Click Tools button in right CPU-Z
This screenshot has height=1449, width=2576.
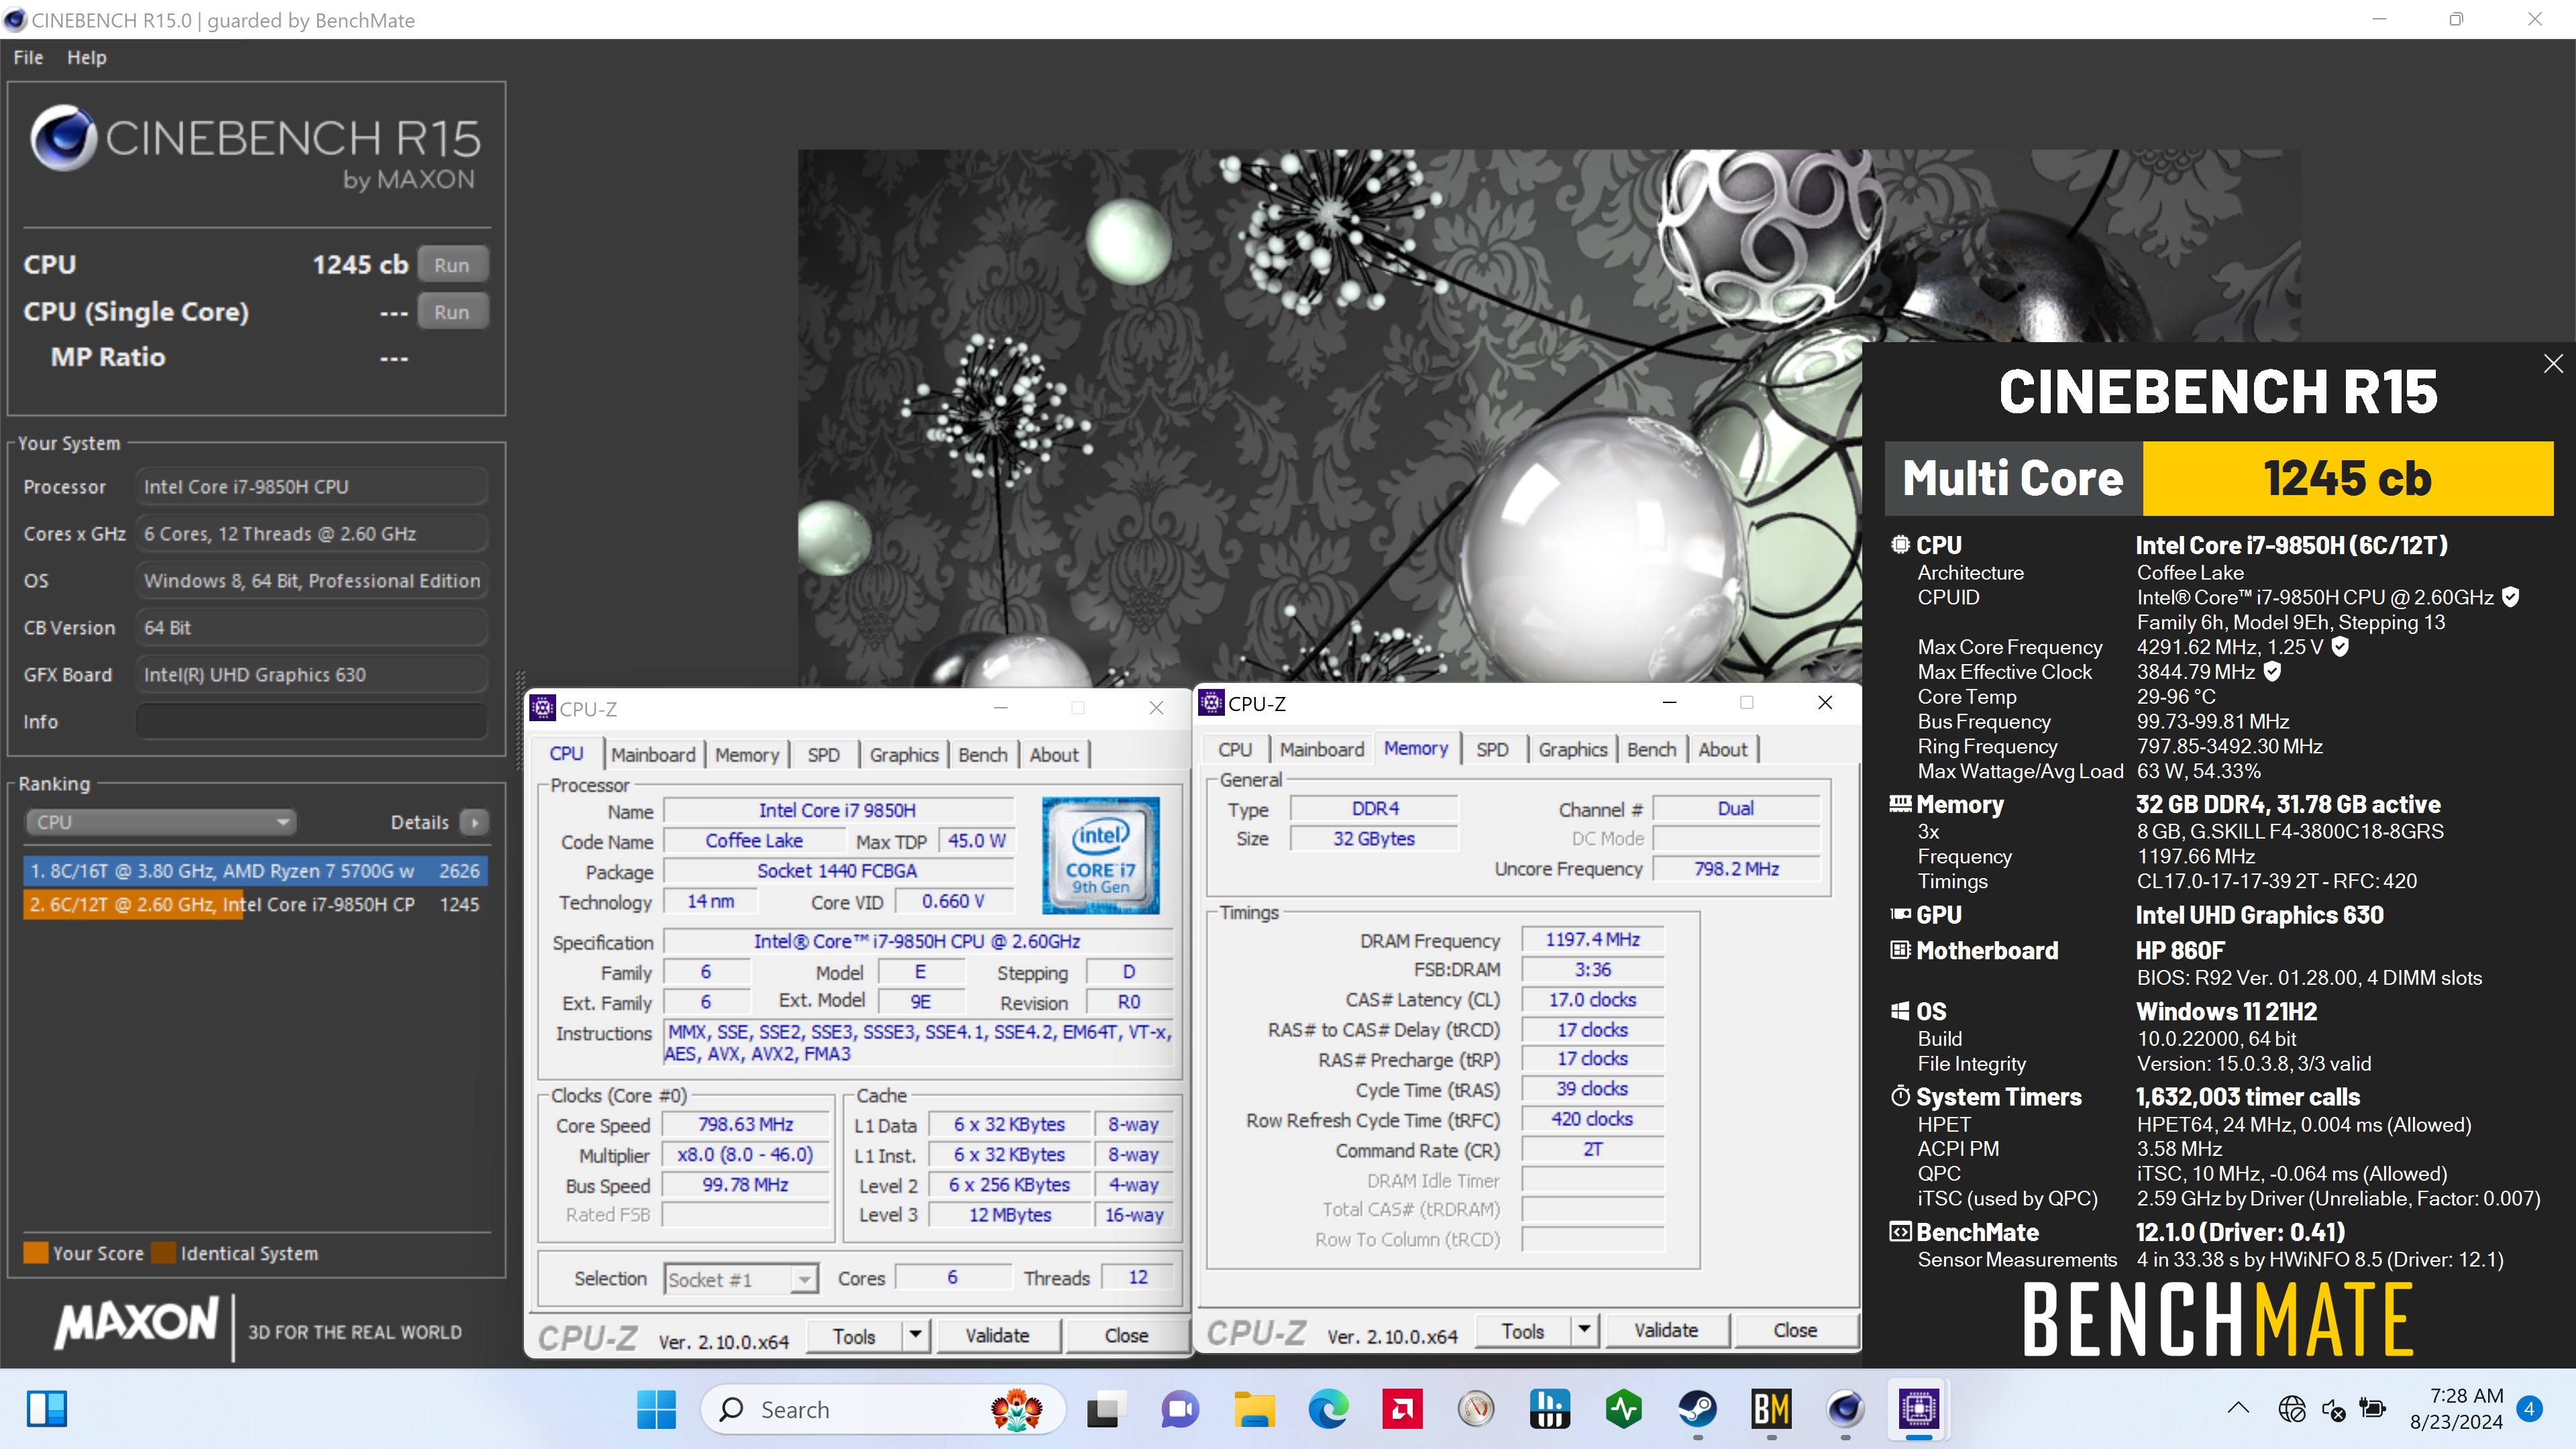(x=1523, y=1331)
